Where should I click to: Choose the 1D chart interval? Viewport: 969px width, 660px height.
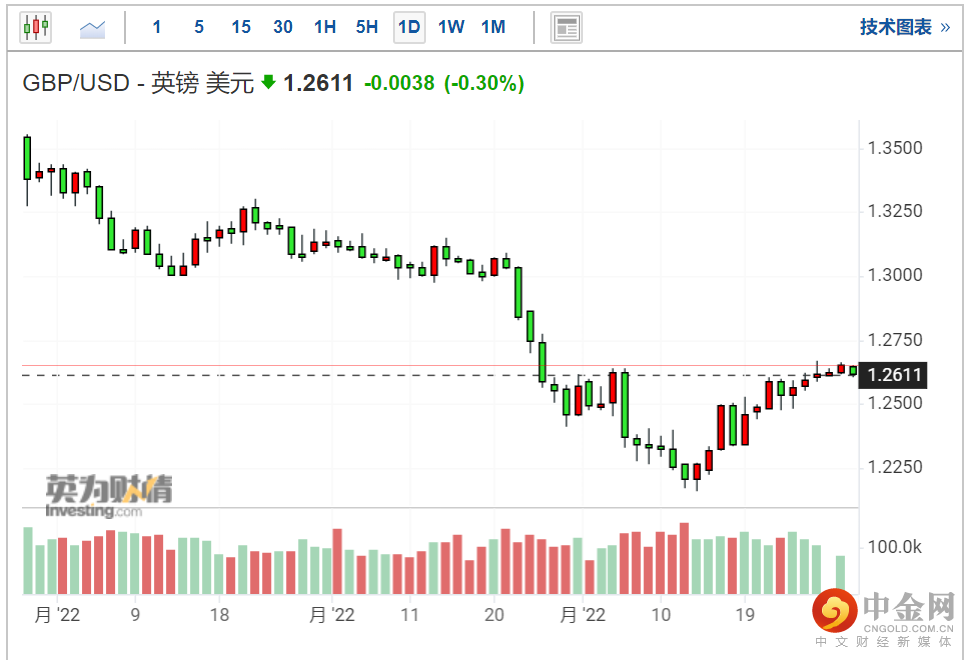(x=409, y=28)
